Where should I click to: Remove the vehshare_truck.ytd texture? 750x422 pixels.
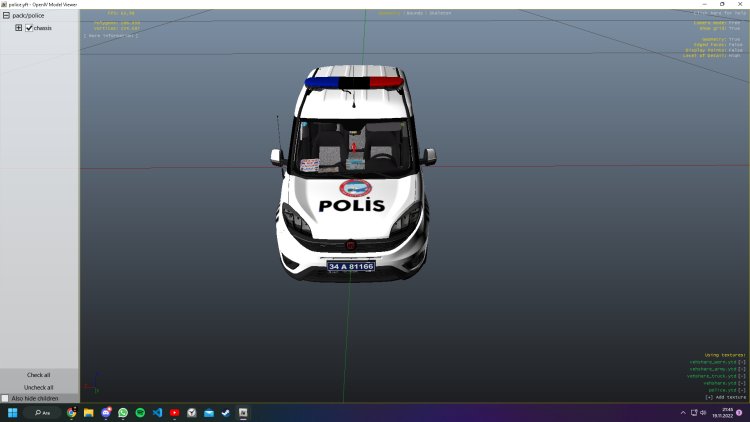pyautogui.click(x=742, y=376)
